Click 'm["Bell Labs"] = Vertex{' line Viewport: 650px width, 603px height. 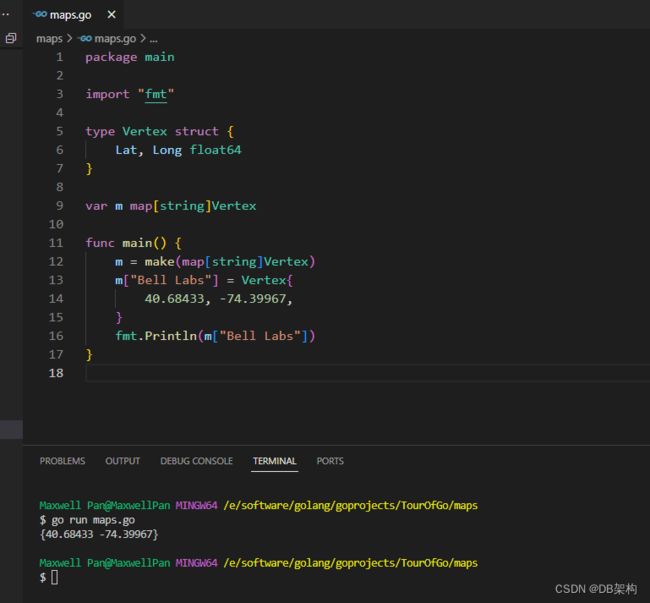[204, 280]
